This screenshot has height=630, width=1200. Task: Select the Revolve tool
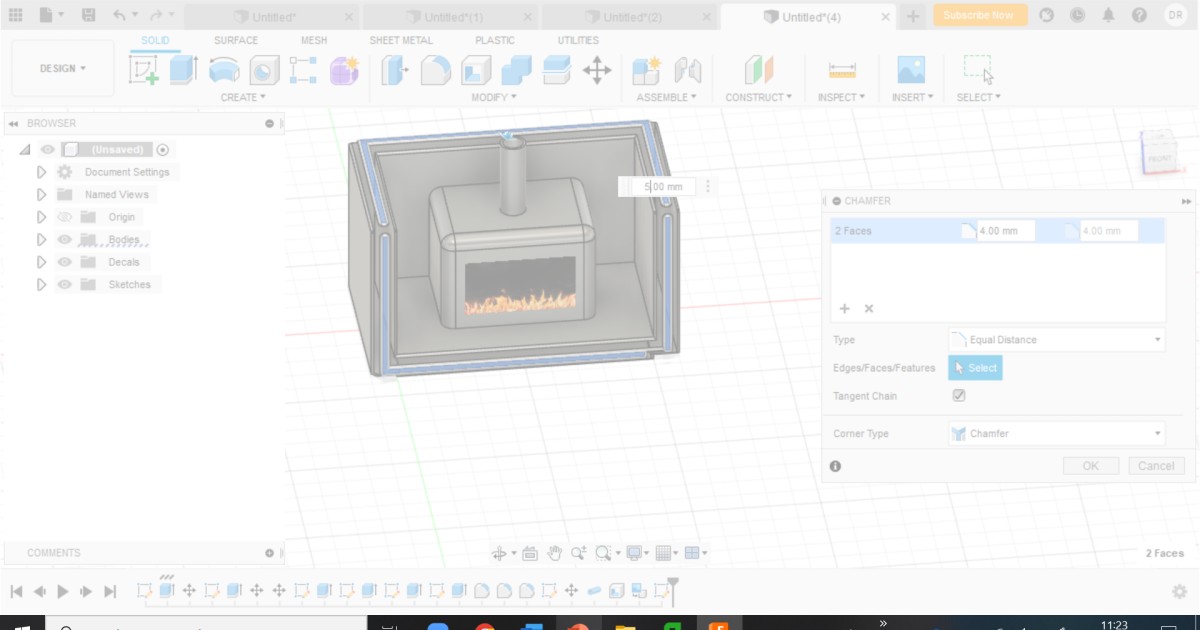click(x=224, y=70)
